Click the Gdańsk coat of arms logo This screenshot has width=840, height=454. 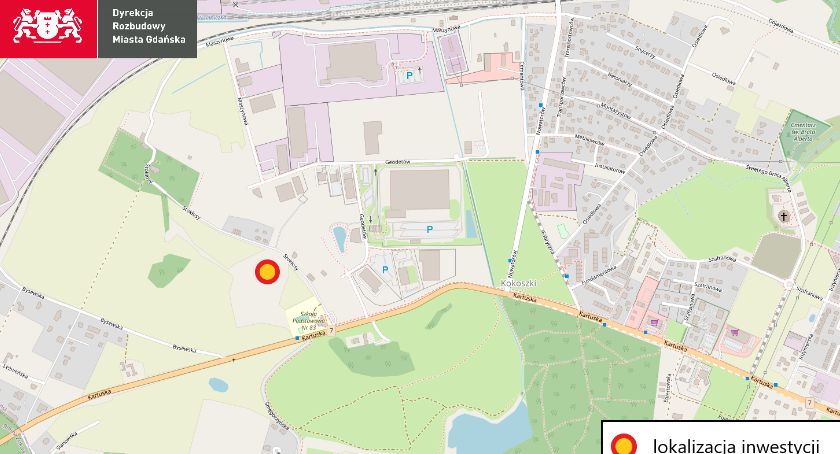48,26
